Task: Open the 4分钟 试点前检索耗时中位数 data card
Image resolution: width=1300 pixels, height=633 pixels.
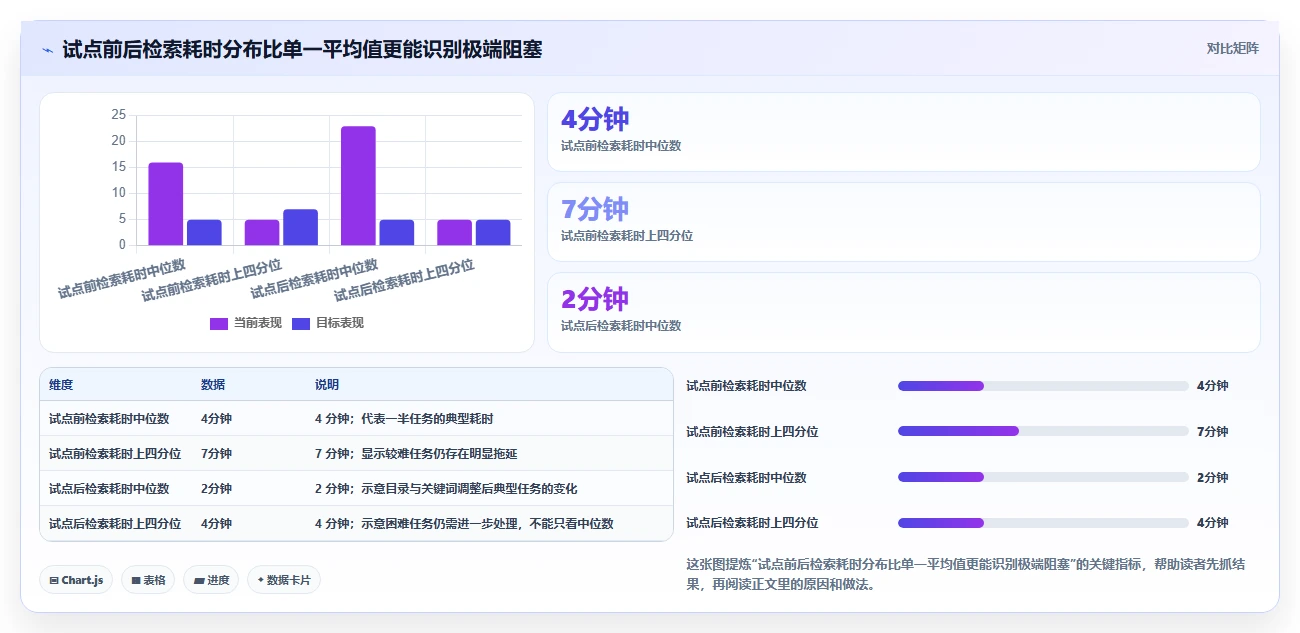Action: (x=903, y=132)
